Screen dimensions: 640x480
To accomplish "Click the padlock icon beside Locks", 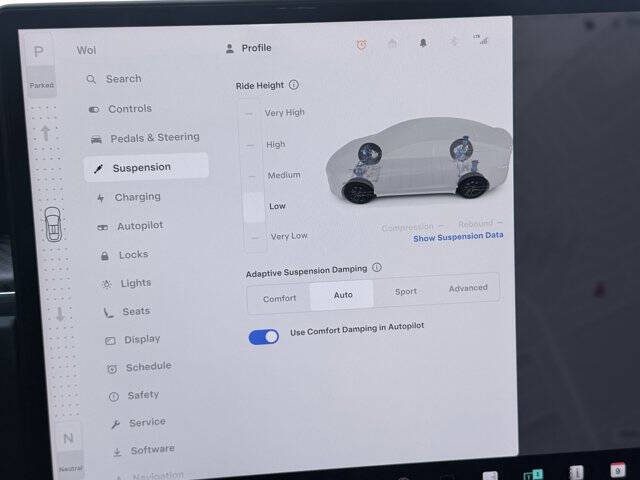I will [x=104, y=256].
